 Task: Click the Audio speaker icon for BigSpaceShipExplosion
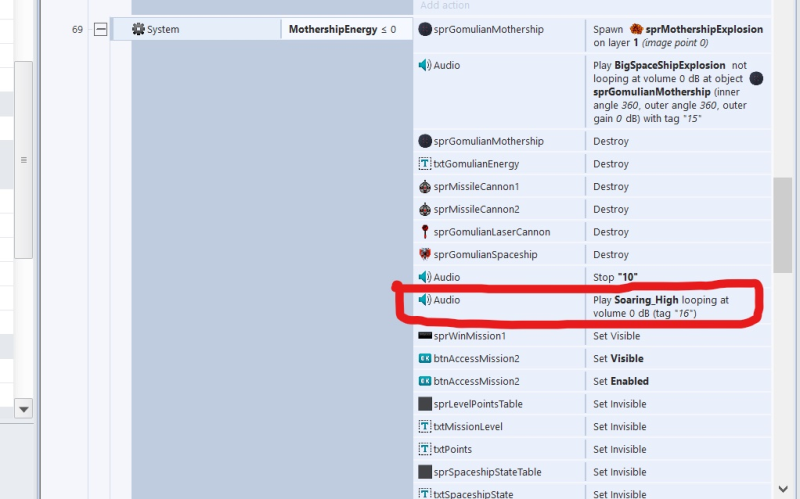(425, 66)
